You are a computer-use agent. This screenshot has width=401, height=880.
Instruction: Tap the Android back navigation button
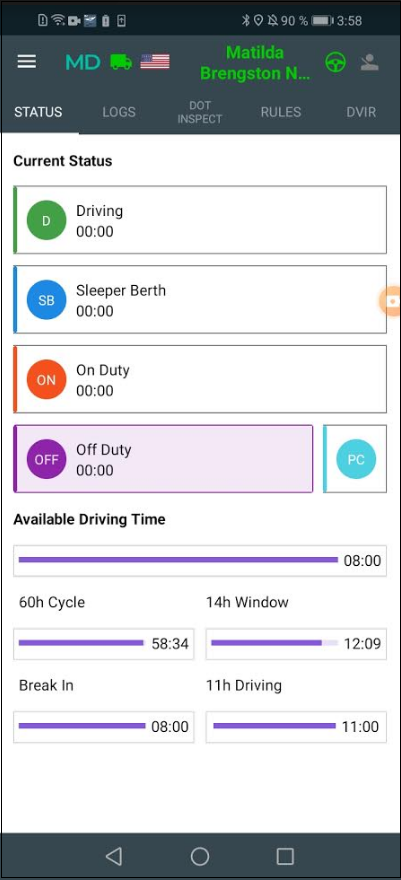point(114,856)
